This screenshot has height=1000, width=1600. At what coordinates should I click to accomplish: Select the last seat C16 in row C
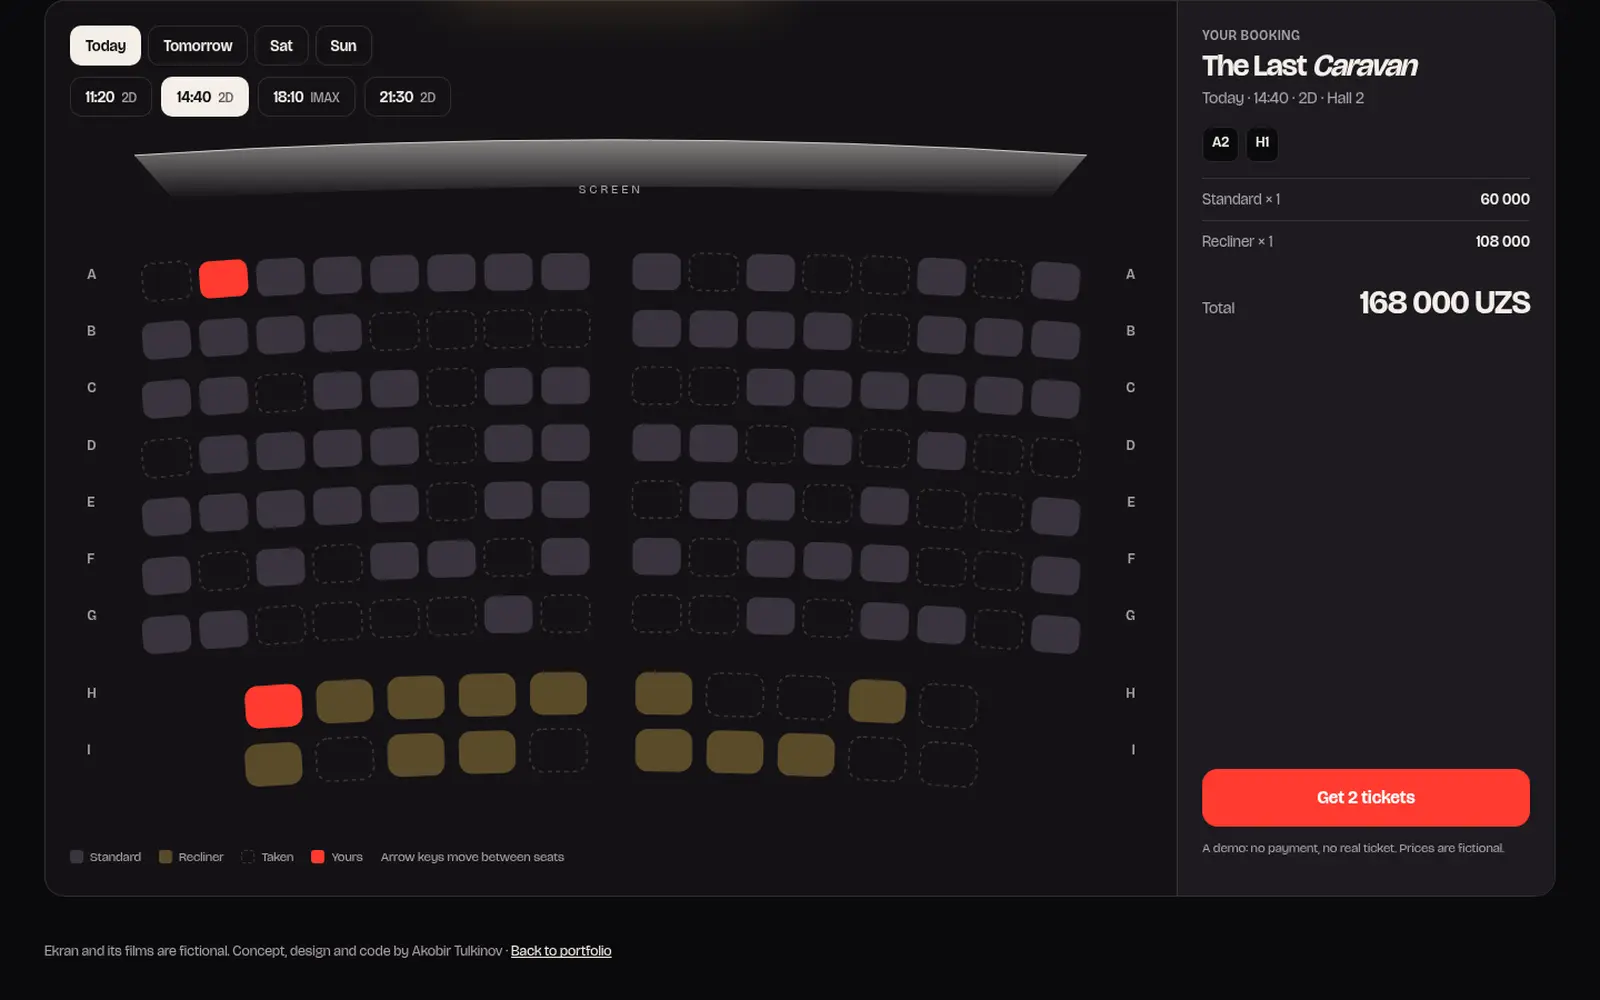tap(1055, 398)
